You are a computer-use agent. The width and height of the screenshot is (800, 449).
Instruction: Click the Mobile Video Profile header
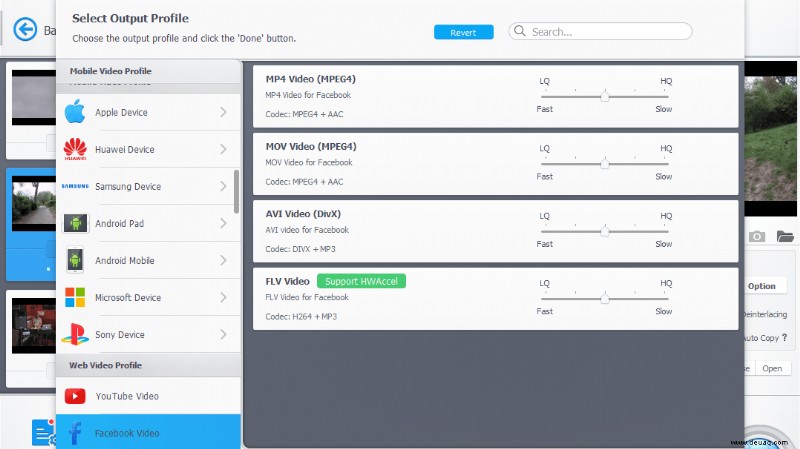click(148, 71)
